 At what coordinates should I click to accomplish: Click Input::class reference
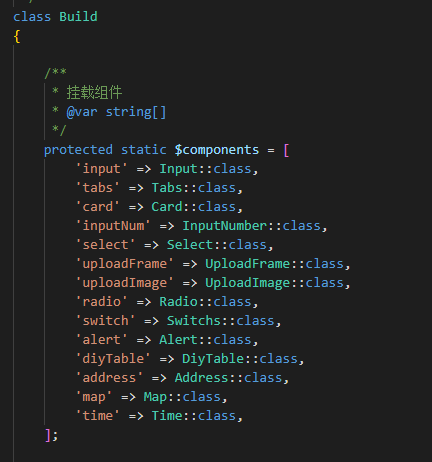(x=205, y=169)
